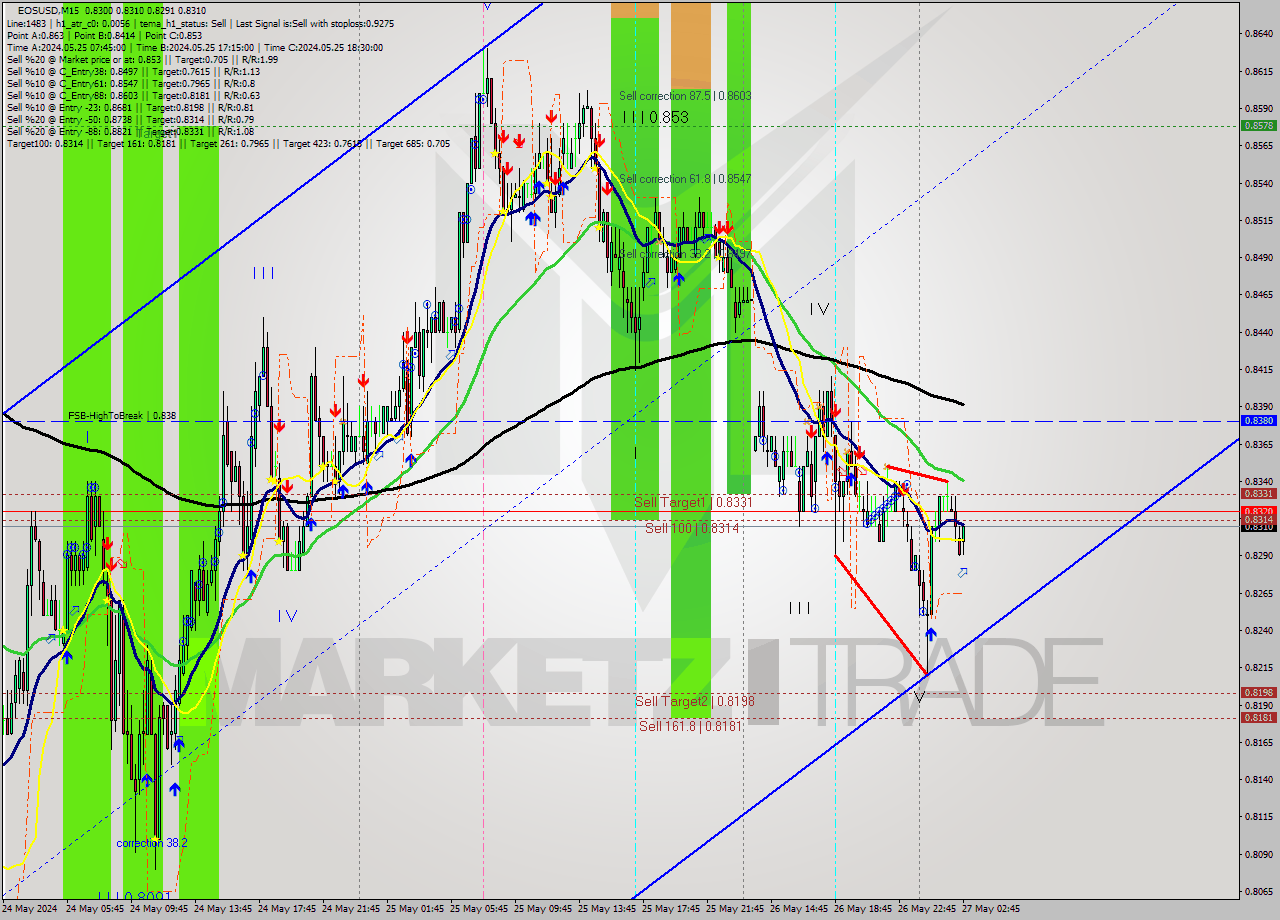Screen dimensions: 1280x920
Task: Click the '25 May 05:45' time label
Action: 479,909
